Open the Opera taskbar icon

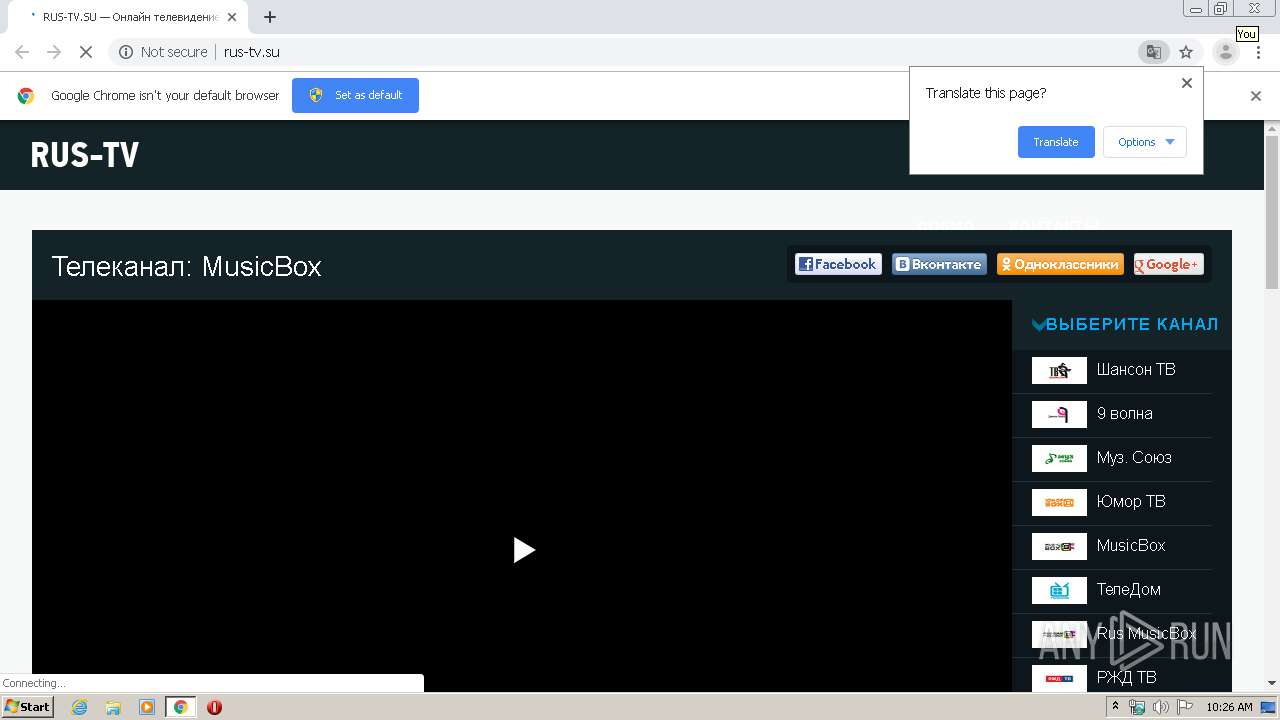coord(214,707)
